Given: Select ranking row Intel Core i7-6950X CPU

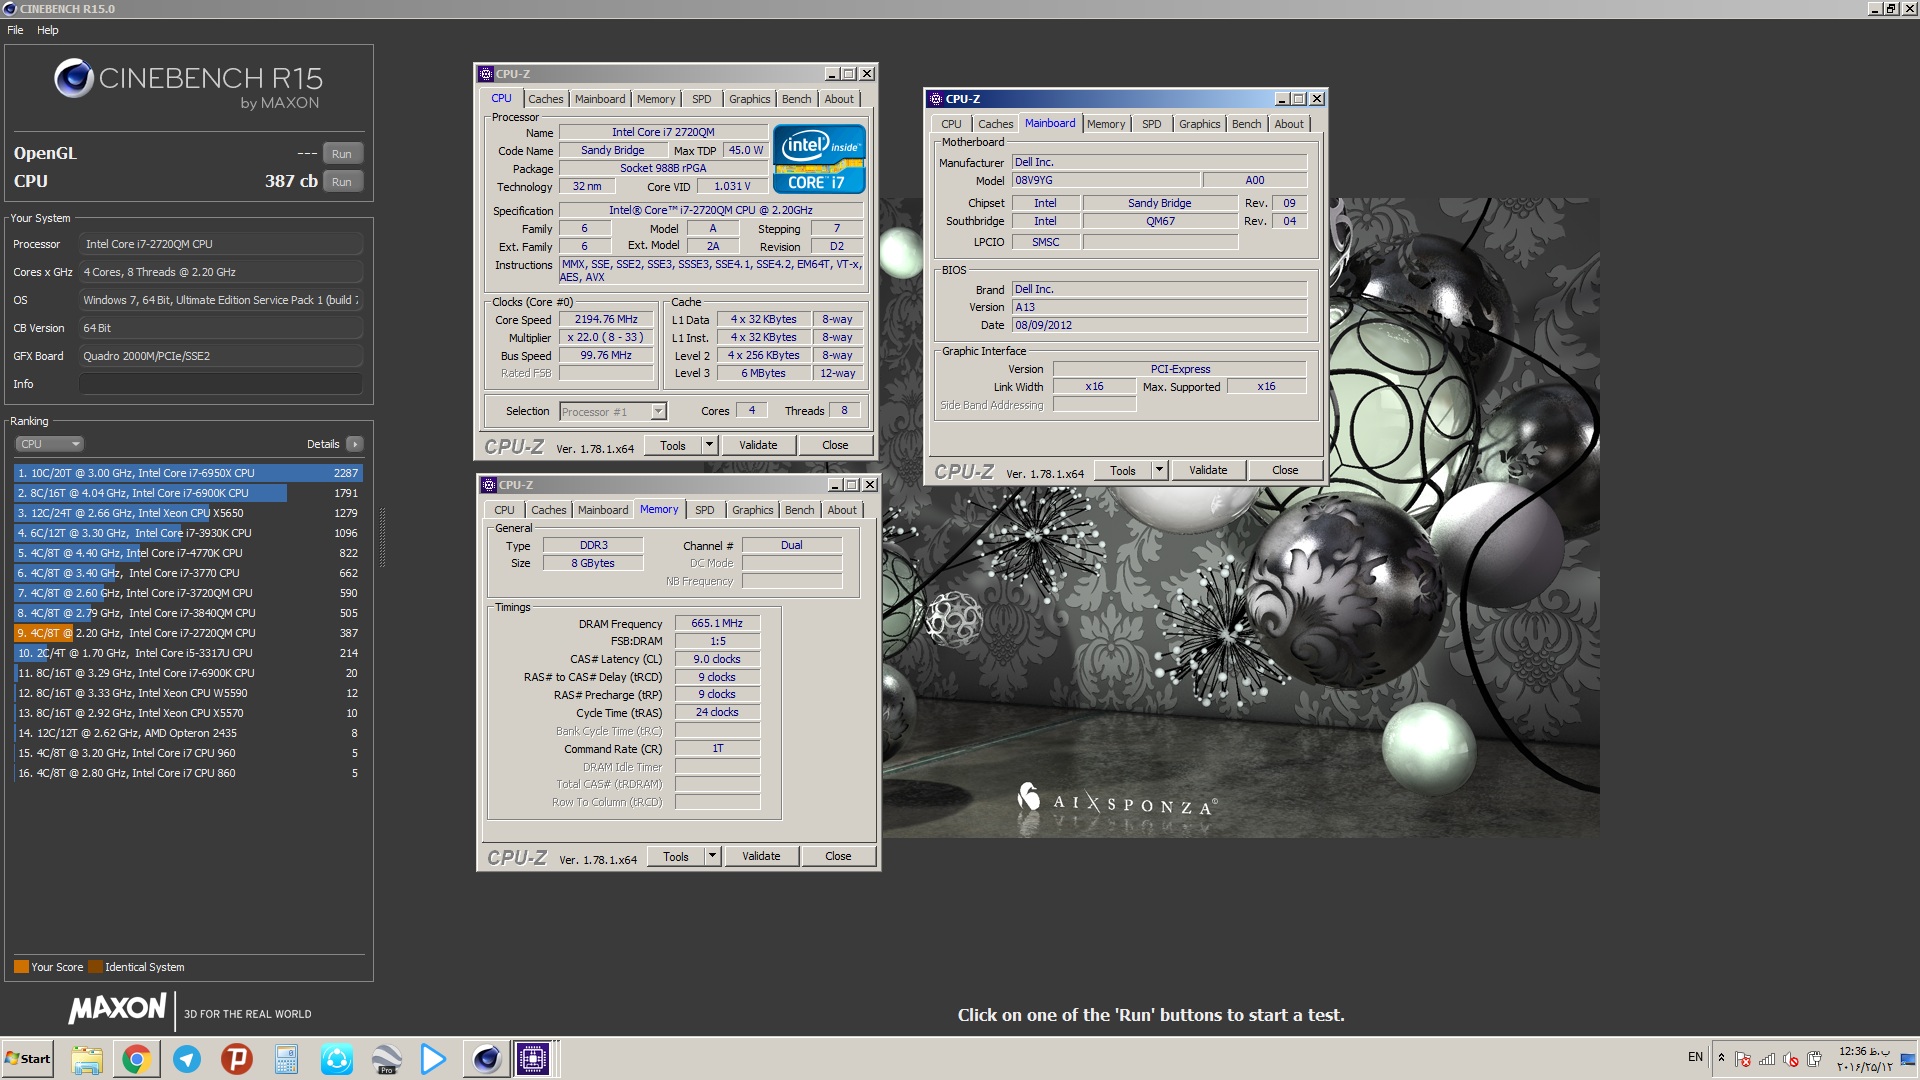Looking at the screenshot, I should [188, 473].
